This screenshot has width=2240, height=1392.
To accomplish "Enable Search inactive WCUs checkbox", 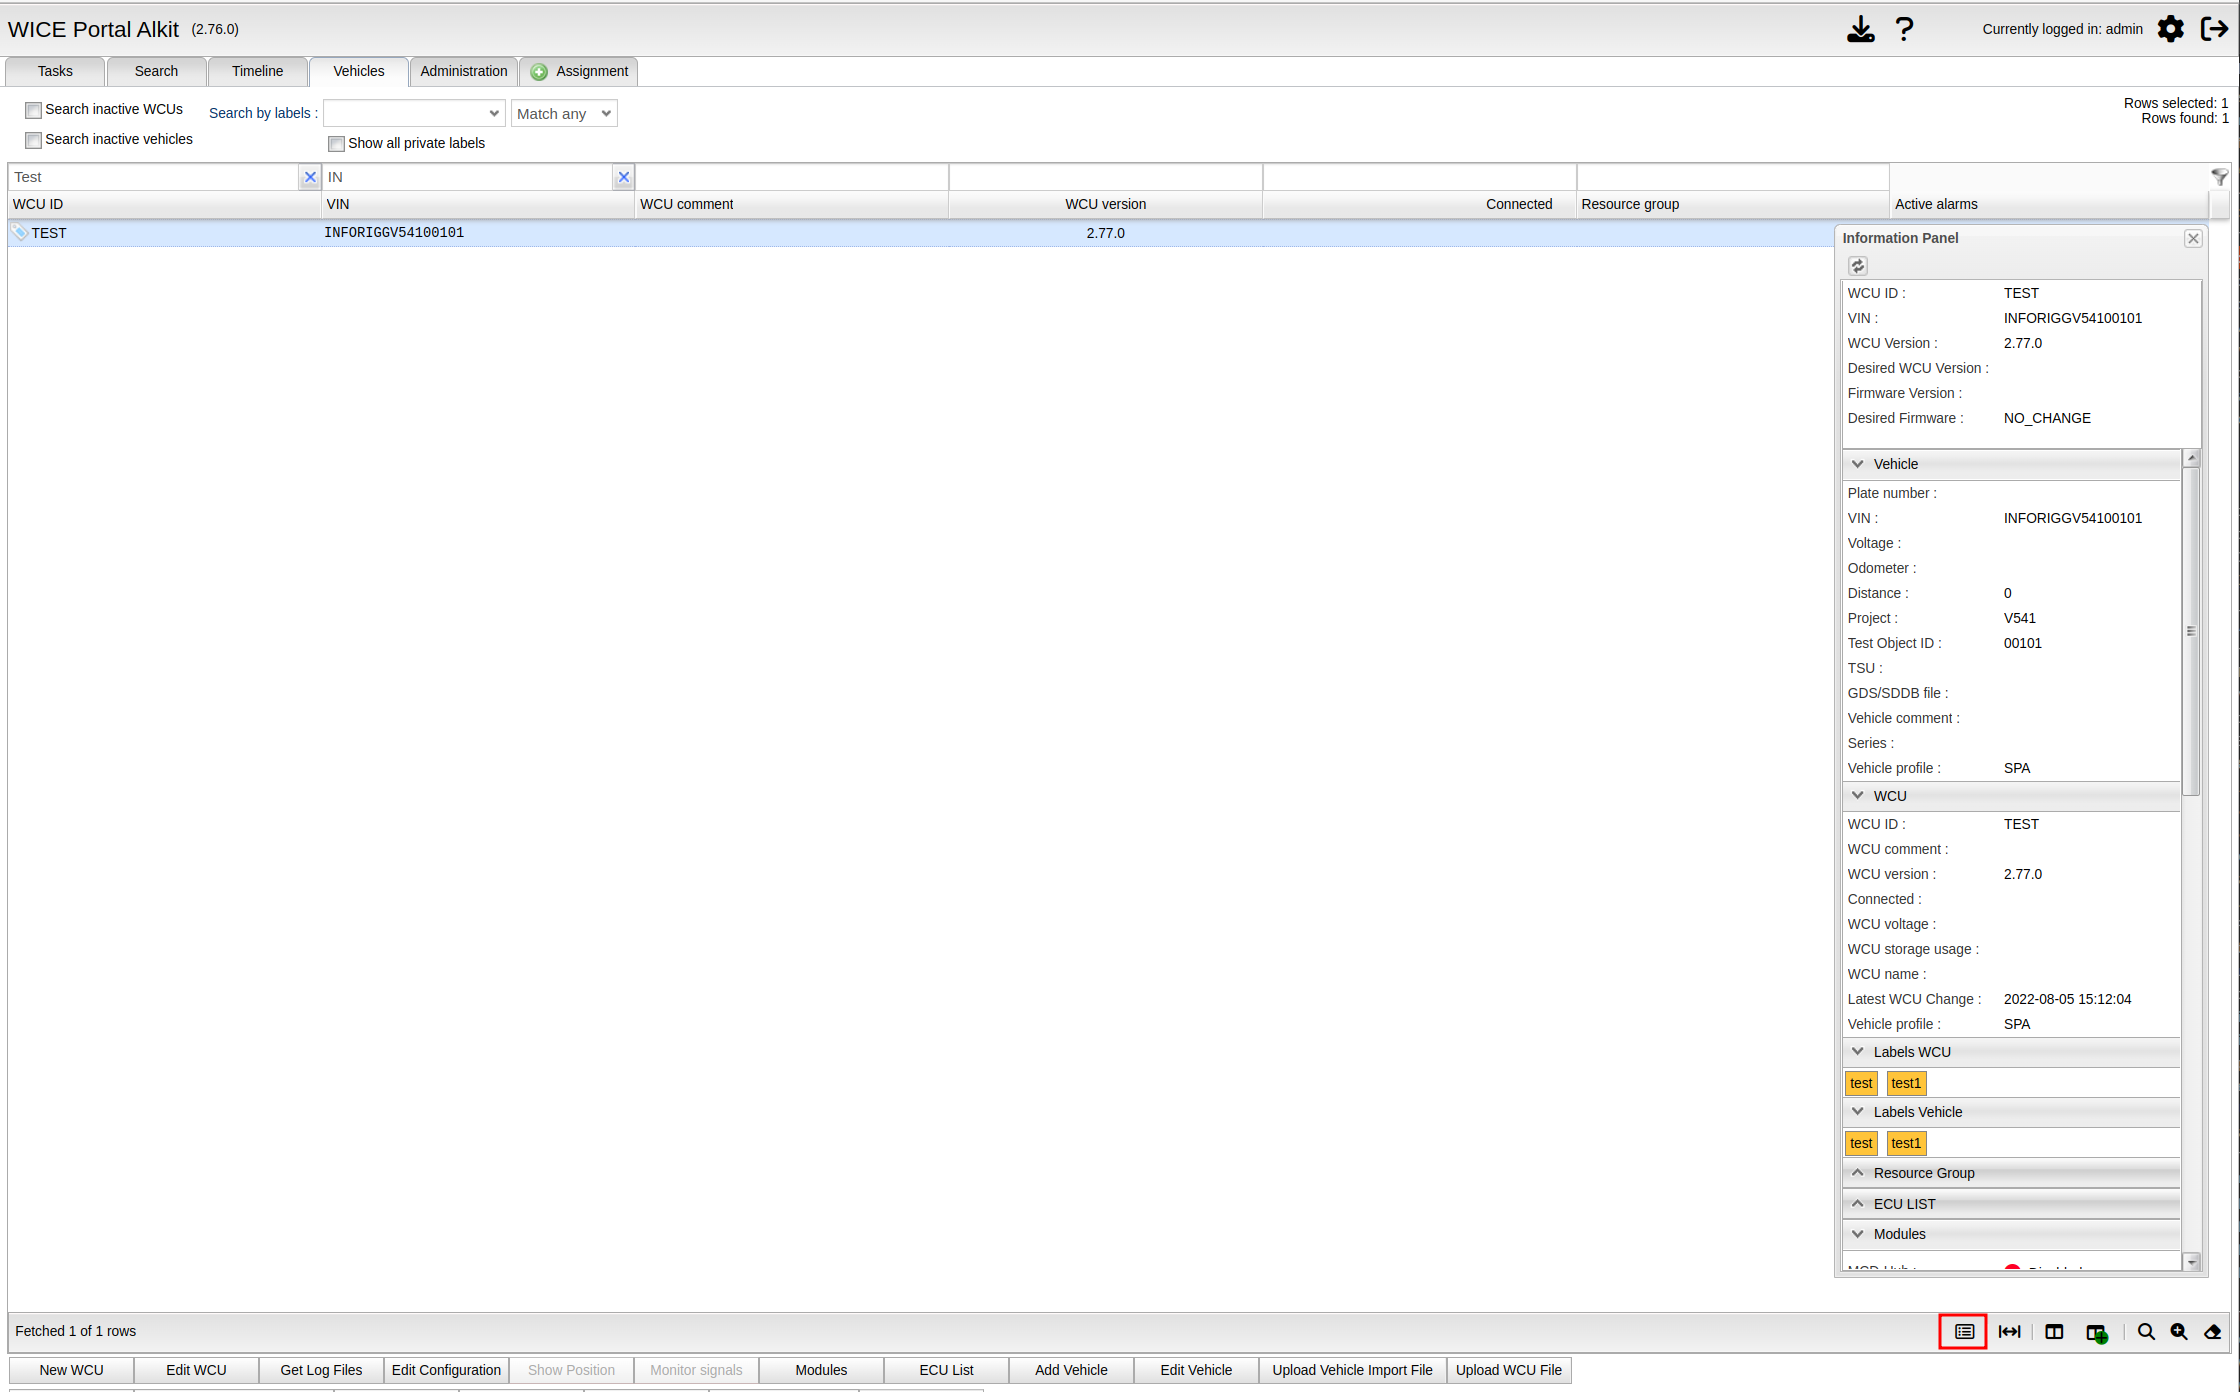I will (34, 110).
